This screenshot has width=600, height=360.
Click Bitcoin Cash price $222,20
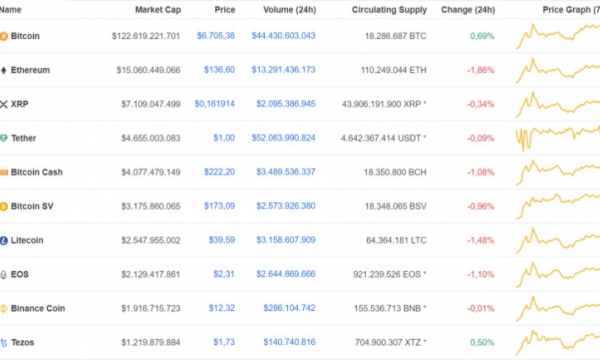coord(219,172)
